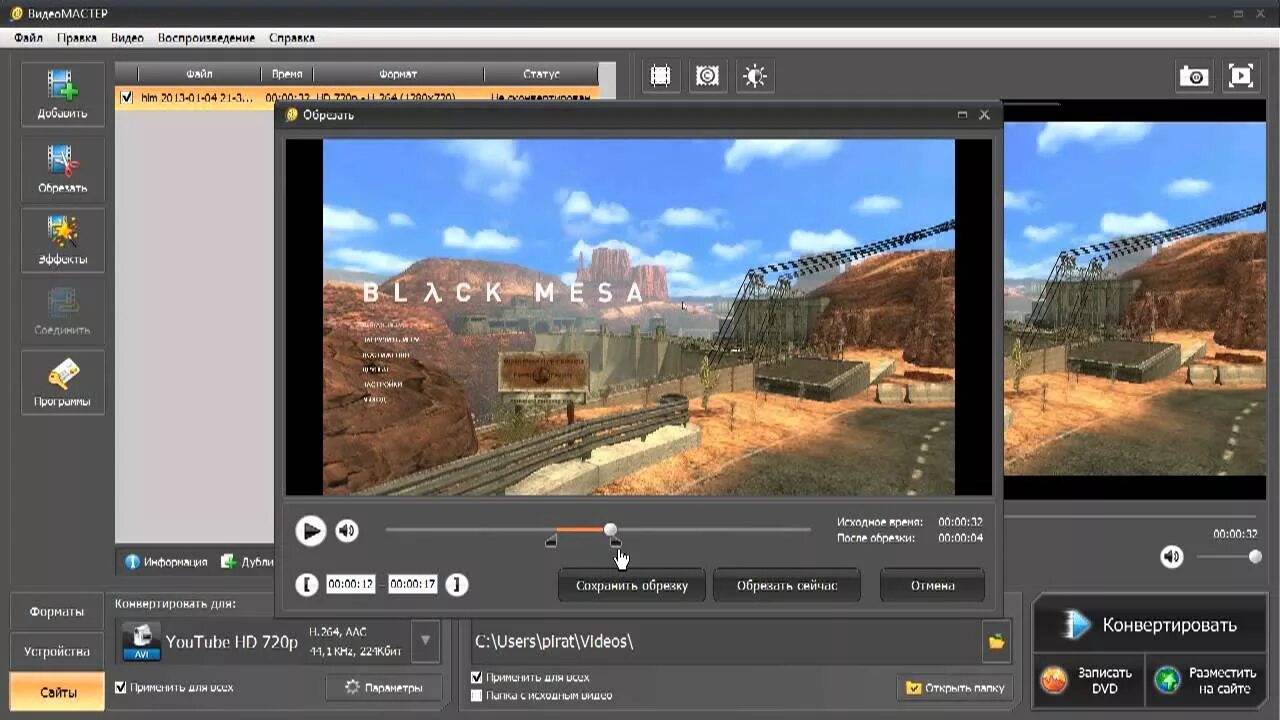Open the Файл menu
1280x720 pixels.
[28, 38]
